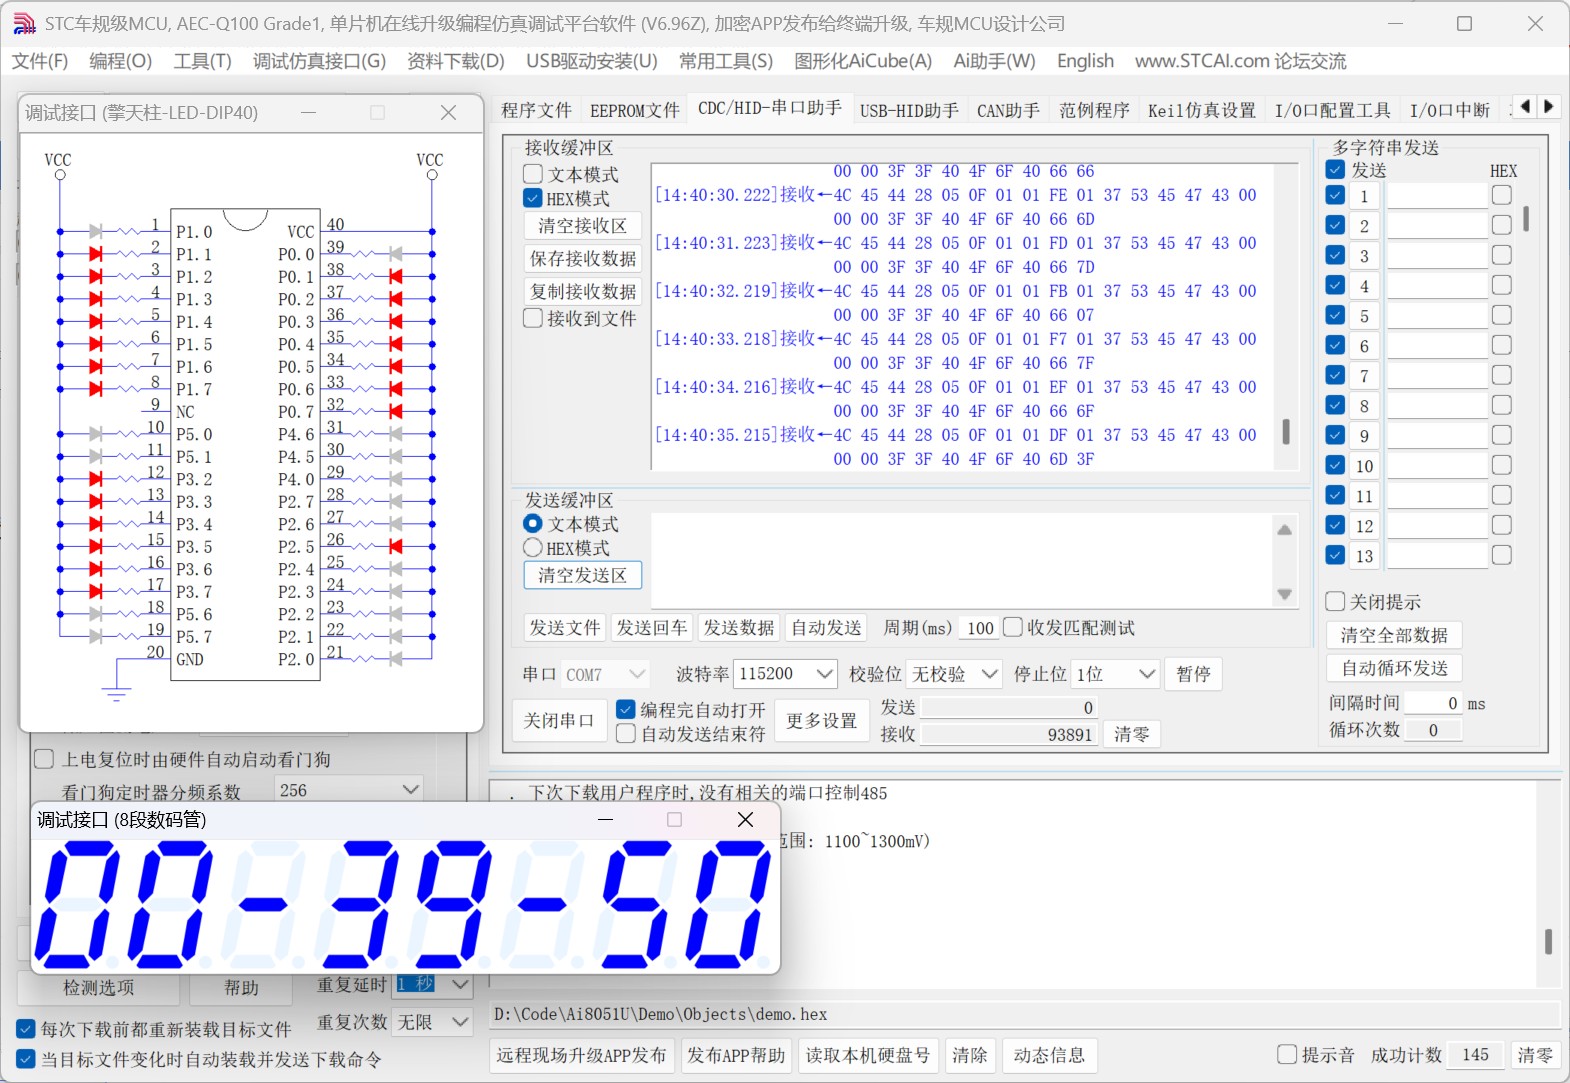Toggle 提示音 checkbox
Viewport: 1570px width, 1083px height.
pos(1288,1054)
